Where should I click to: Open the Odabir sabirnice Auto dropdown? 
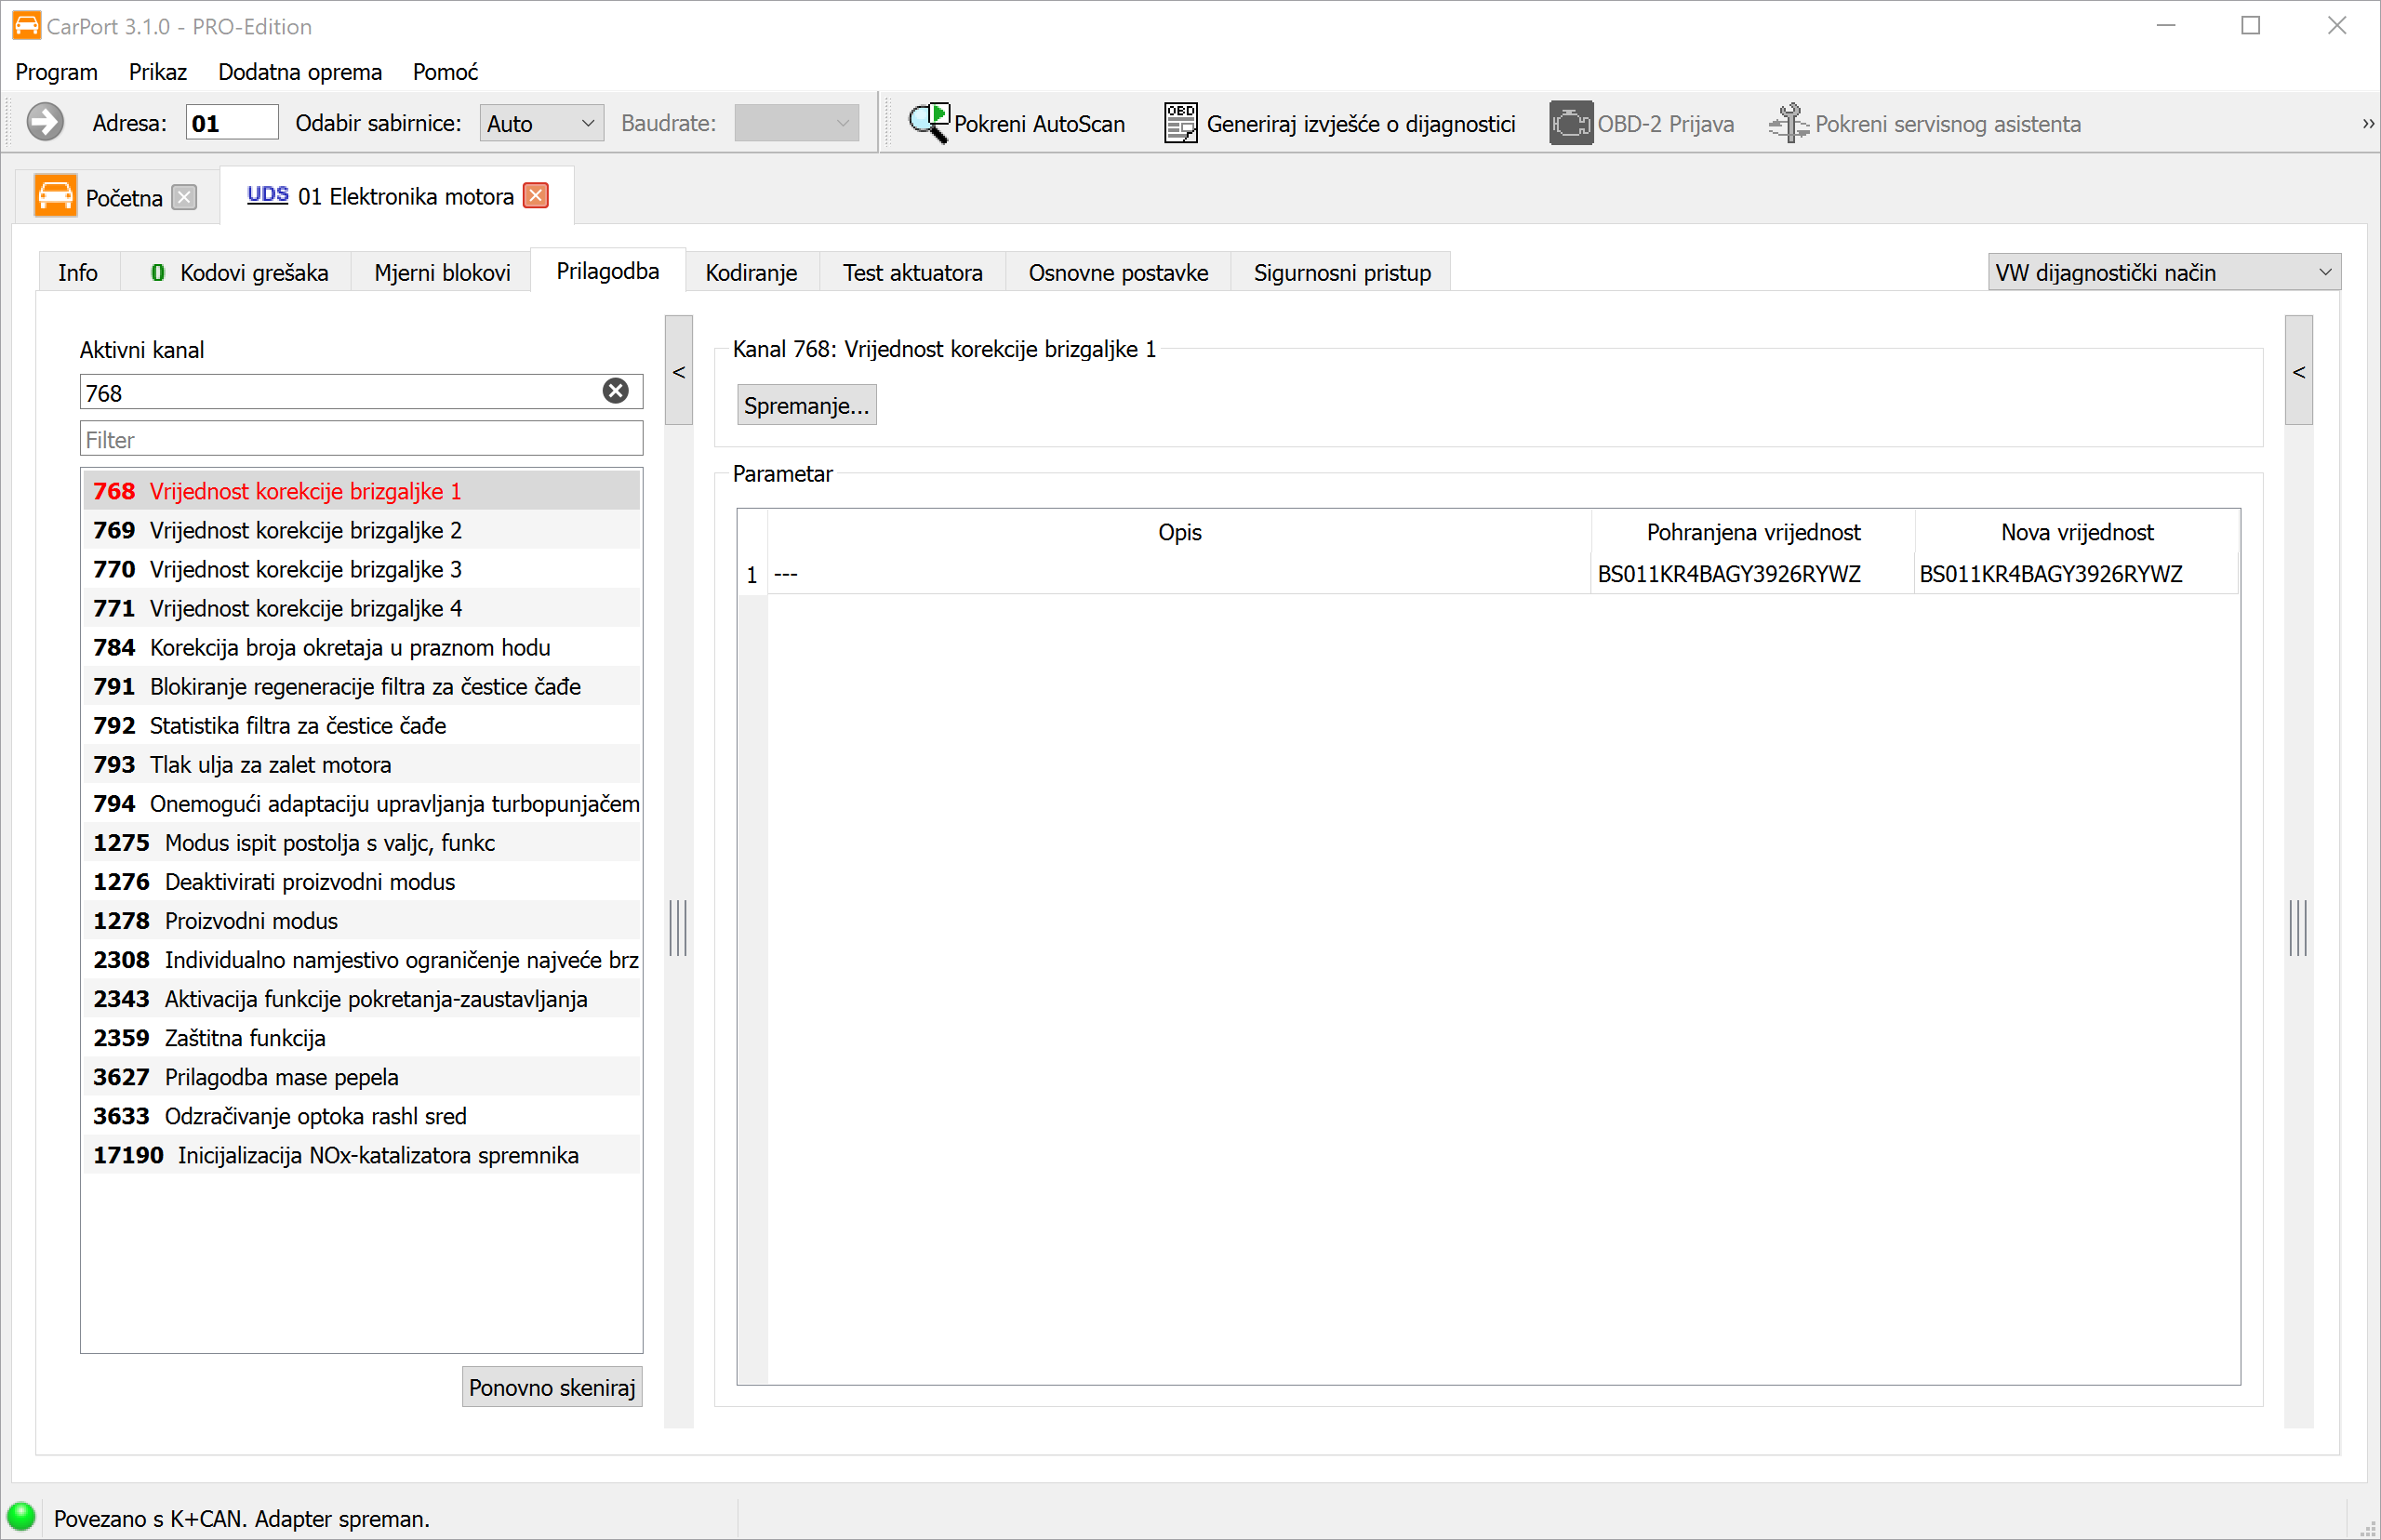click(541, 123)
